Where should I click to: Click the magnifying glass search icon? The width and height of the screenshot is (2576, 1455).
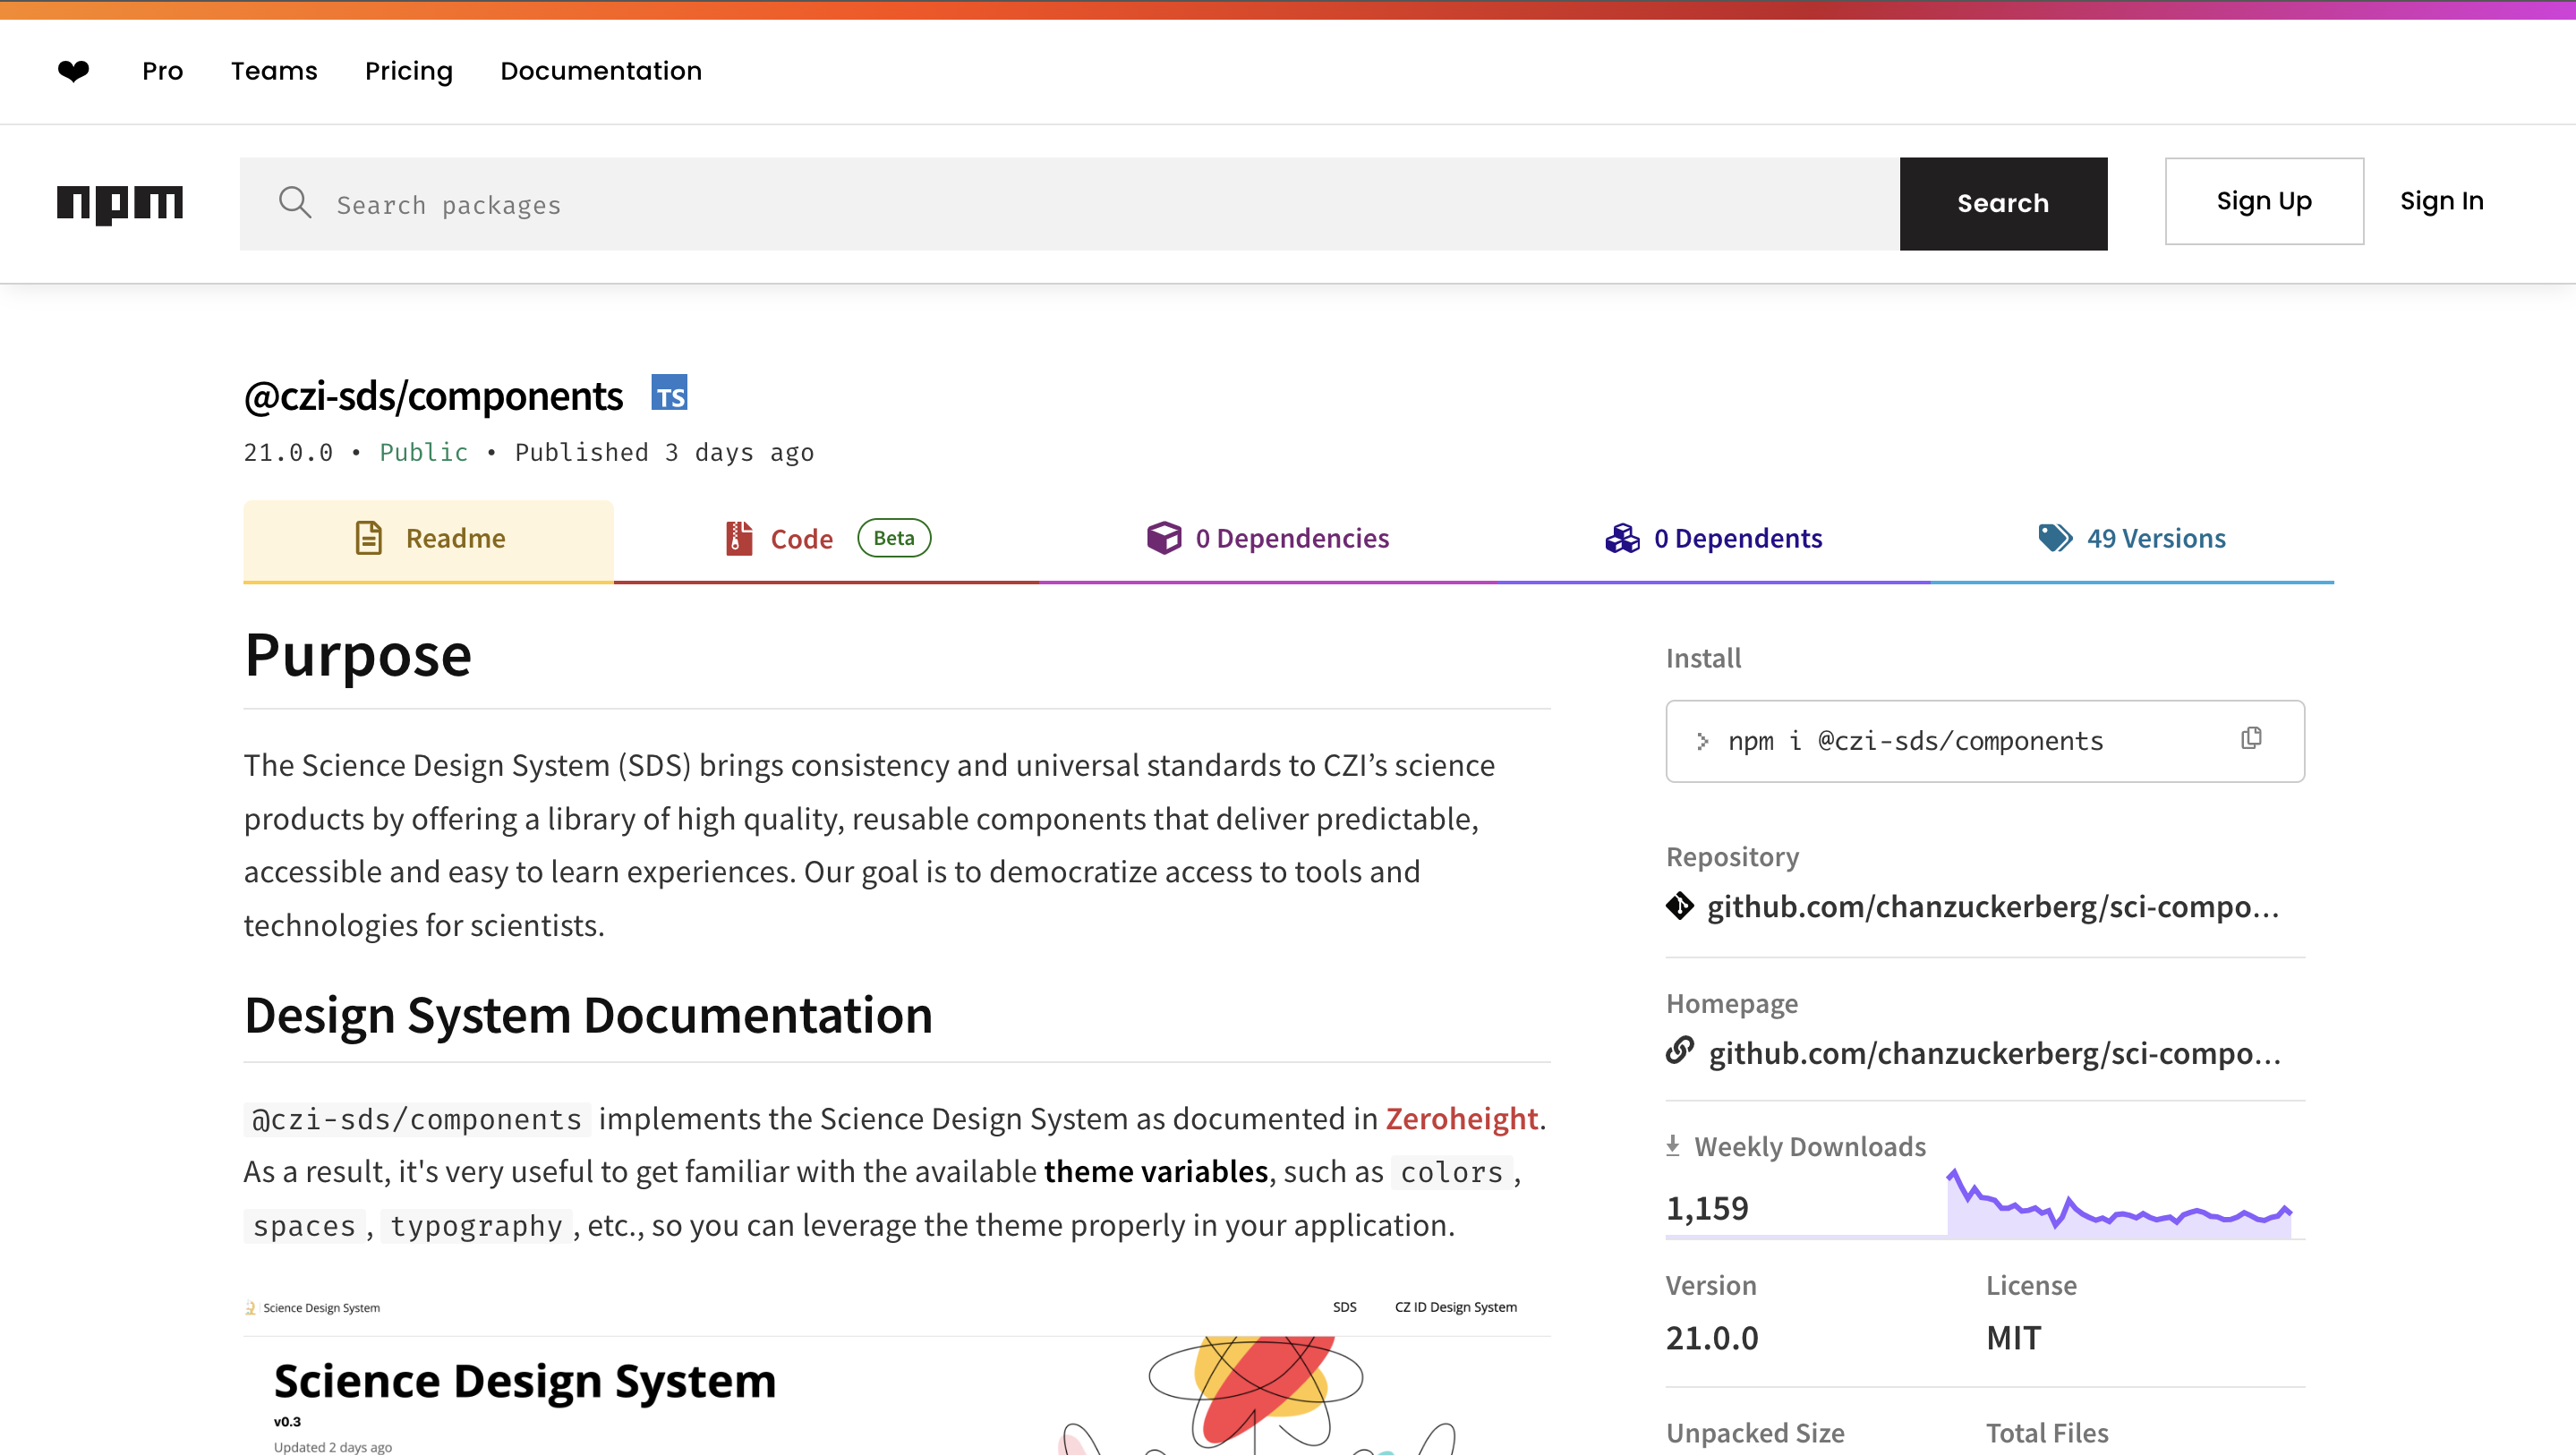pyautogui.click(x=295, y=203)
